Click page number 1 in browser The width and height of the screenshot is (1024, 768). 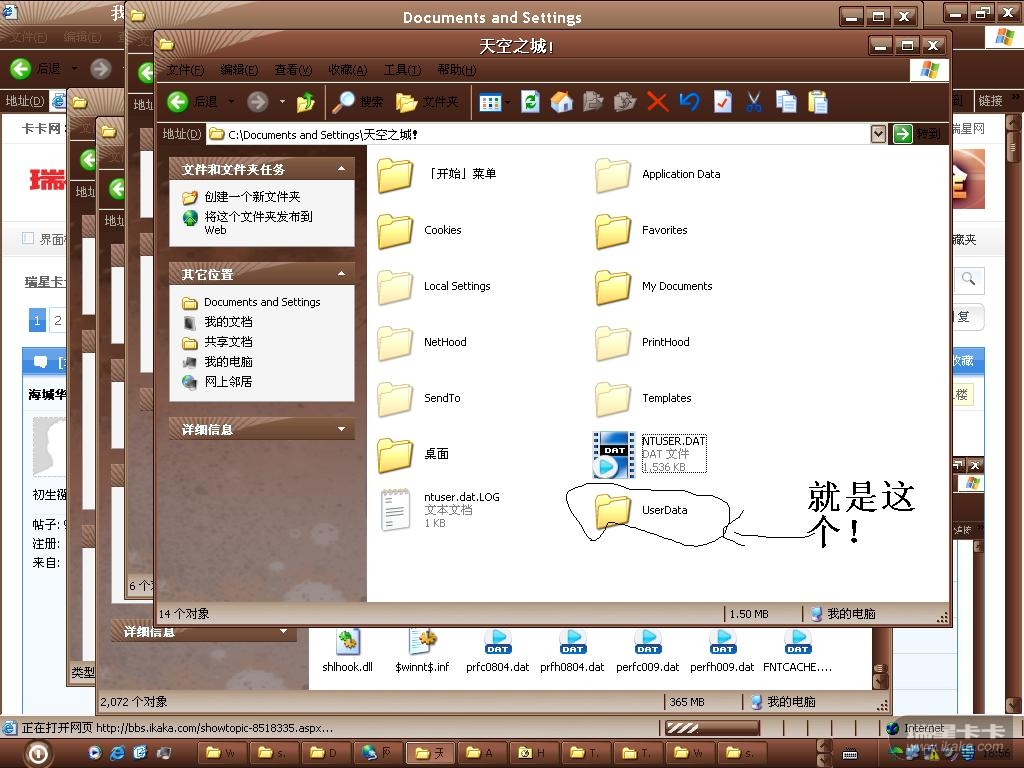tap(37, 320)
